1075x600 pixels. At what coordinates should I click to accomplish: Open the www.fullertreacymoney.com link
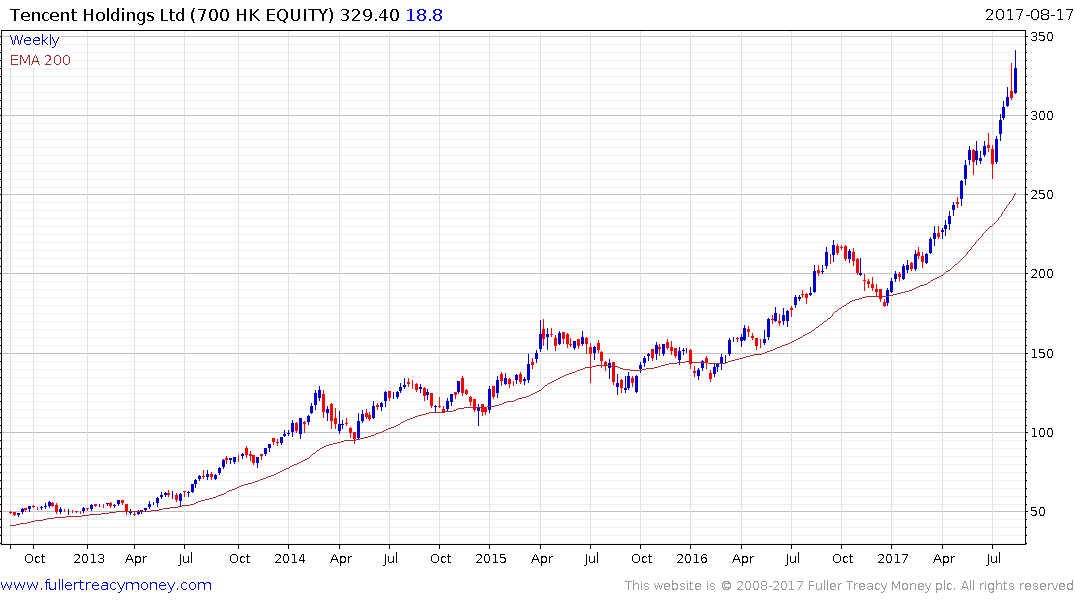[106, 585]
